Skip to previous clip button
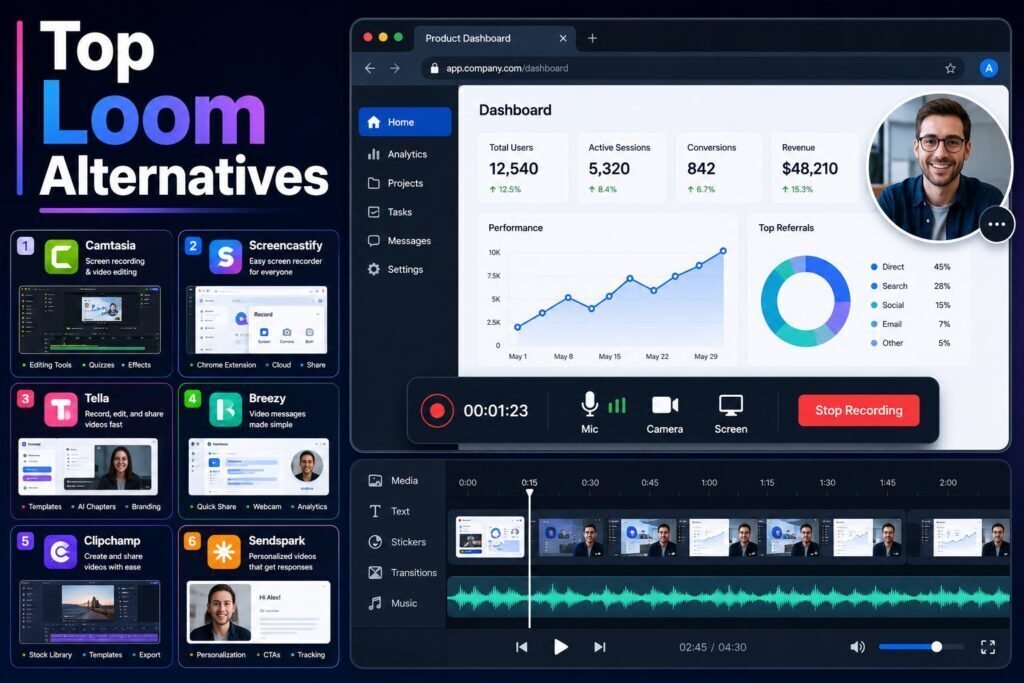 [x=521, y=647]
